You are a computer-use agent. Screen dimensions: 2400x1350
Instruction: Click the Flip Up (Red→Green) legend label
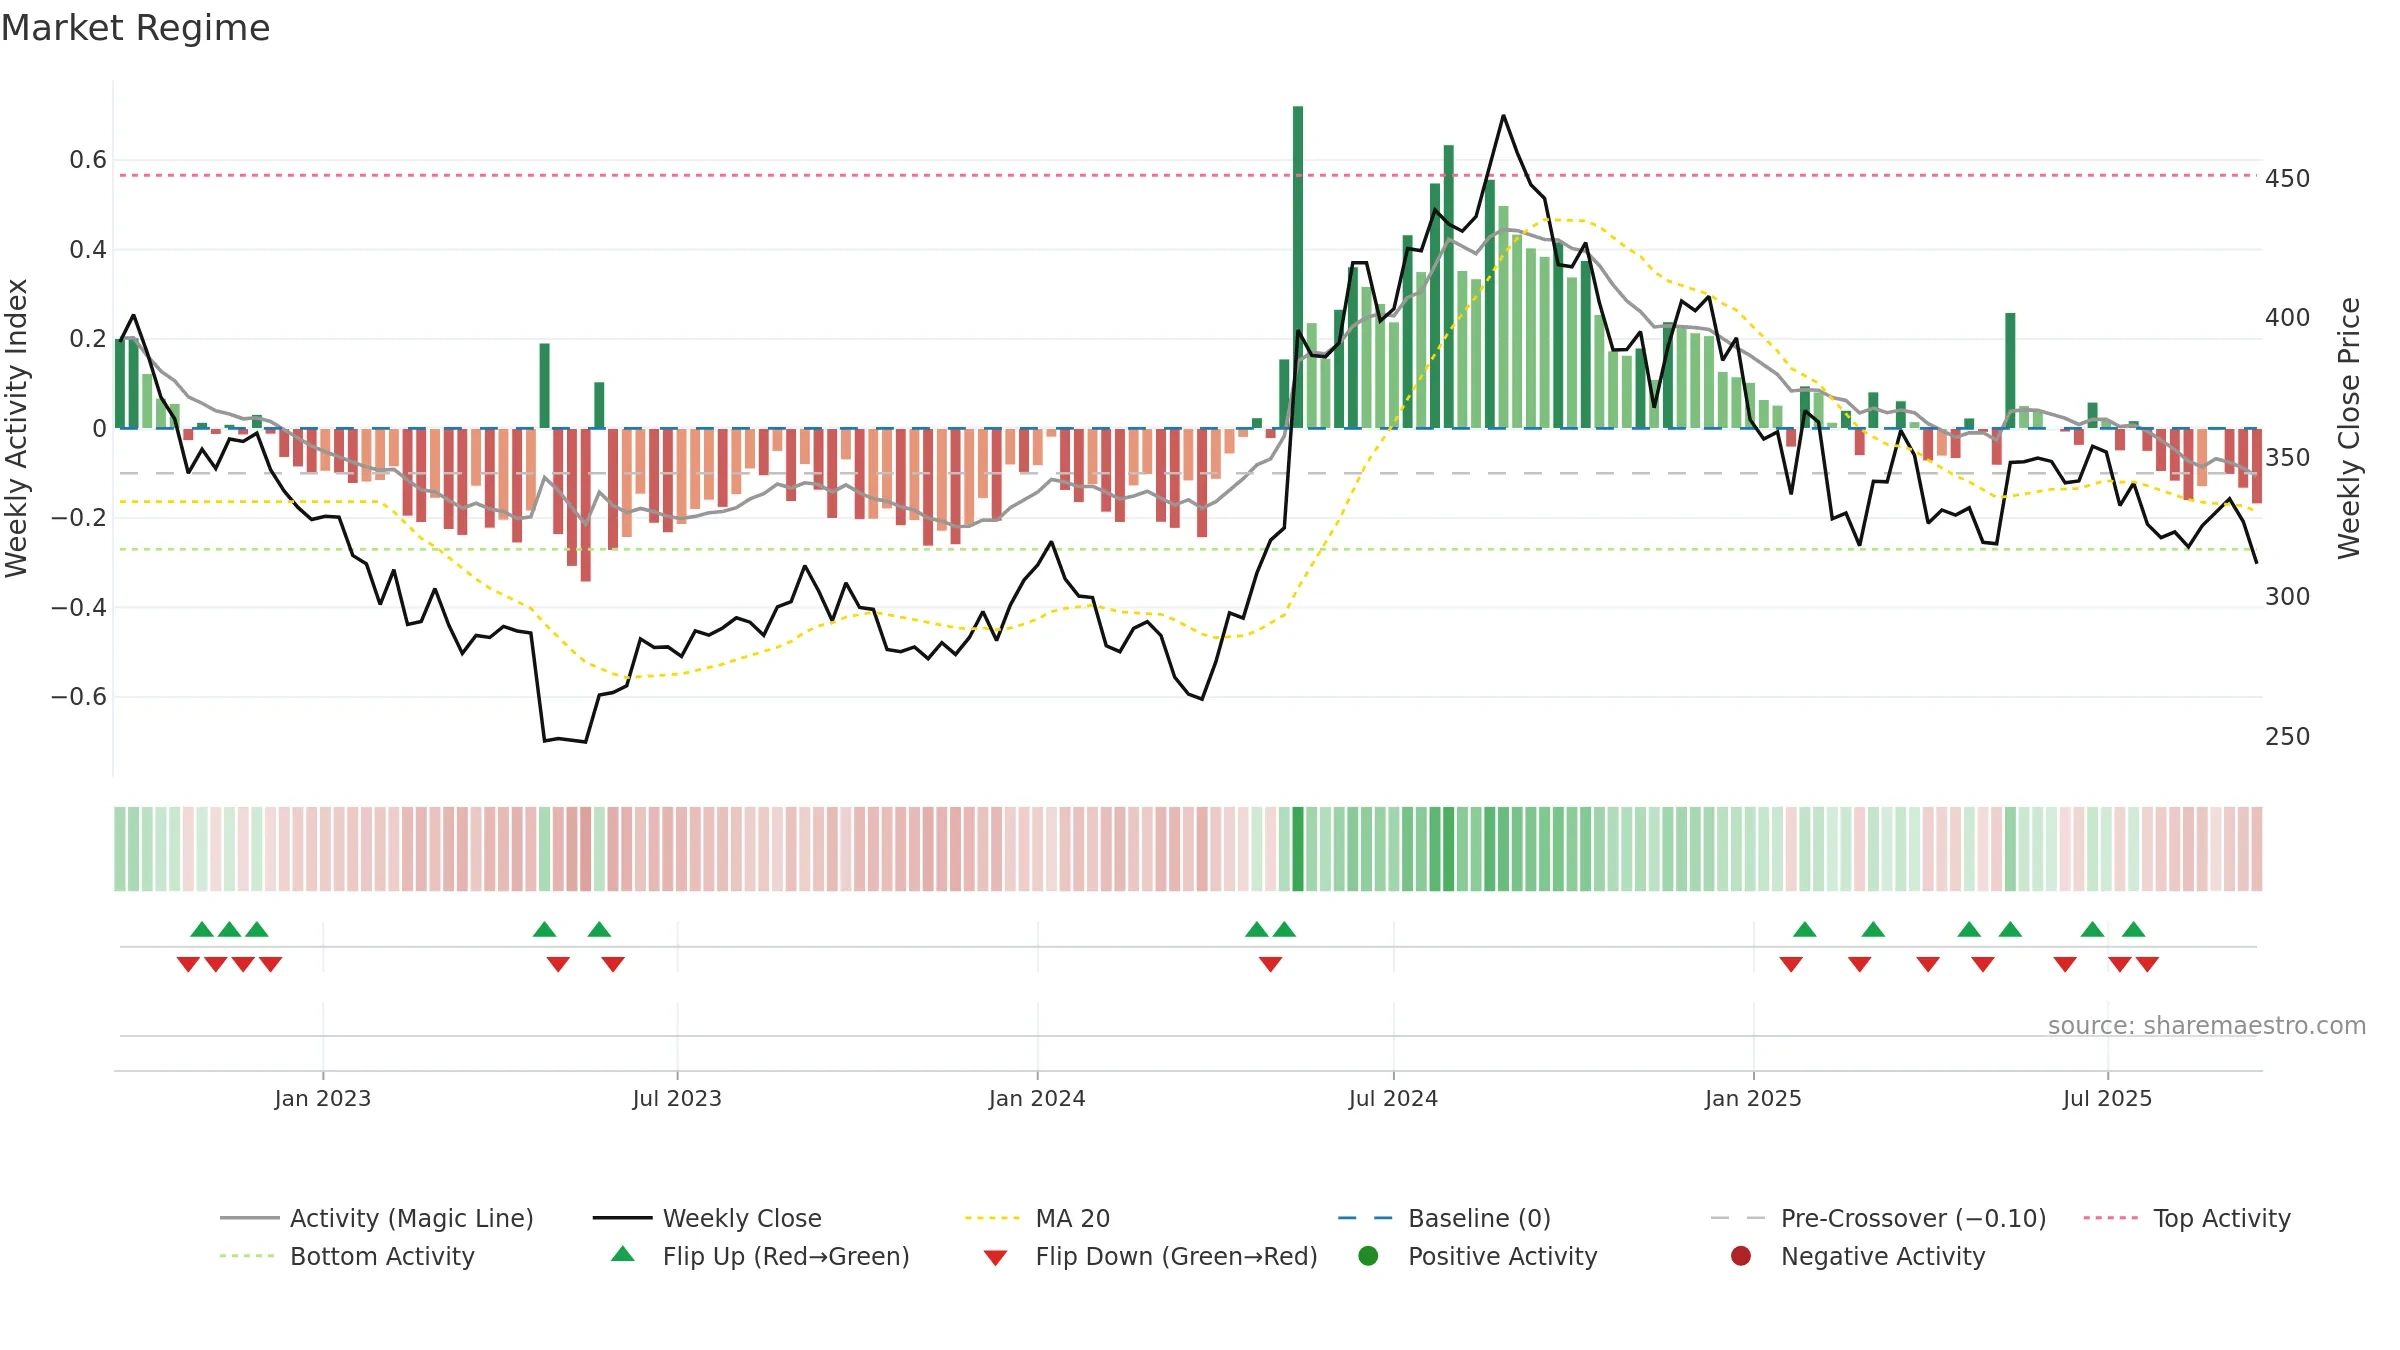786,1256
